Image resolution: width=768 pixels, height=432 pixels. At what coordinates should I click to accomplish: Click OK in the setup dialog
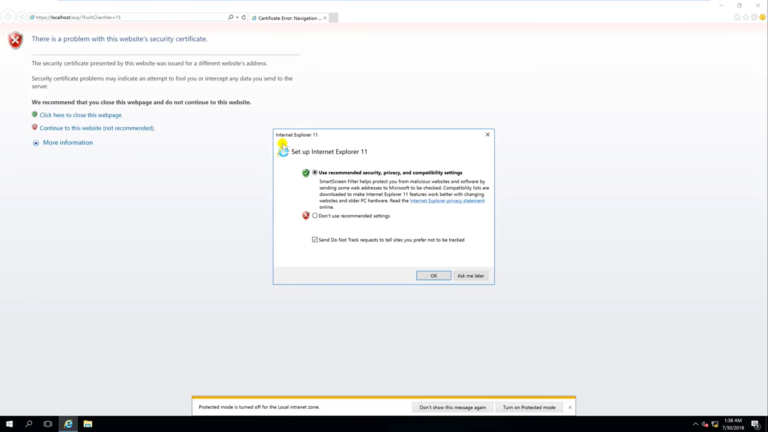(x=433, y=276)
